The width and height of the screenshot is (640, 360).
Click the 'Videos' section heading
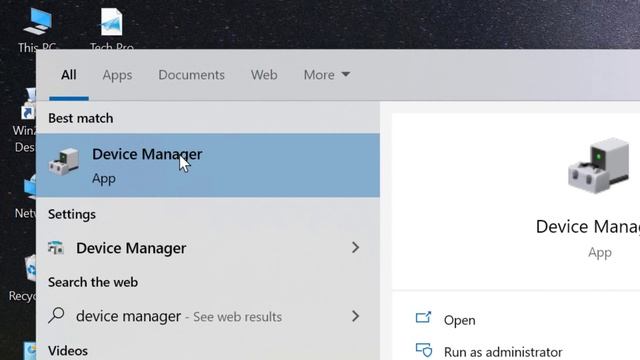[x=68, y=351]
